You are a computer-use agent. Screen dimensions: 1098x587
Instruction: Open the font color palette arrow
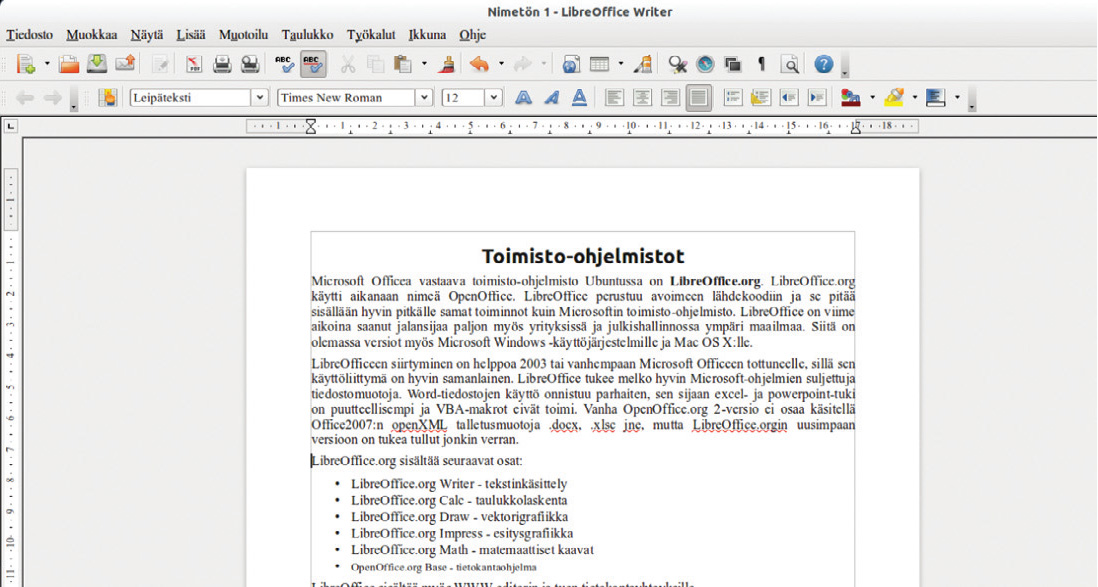(x=872, y=97)
